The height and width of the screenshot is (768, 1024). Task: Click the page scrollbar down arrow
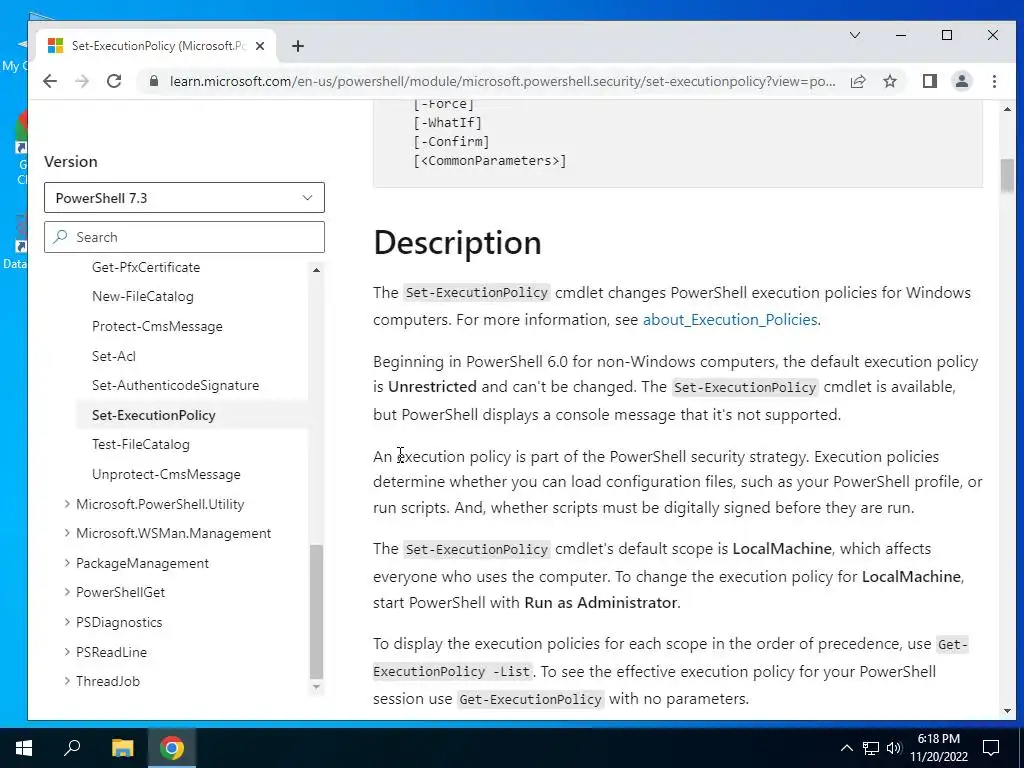1007,711
